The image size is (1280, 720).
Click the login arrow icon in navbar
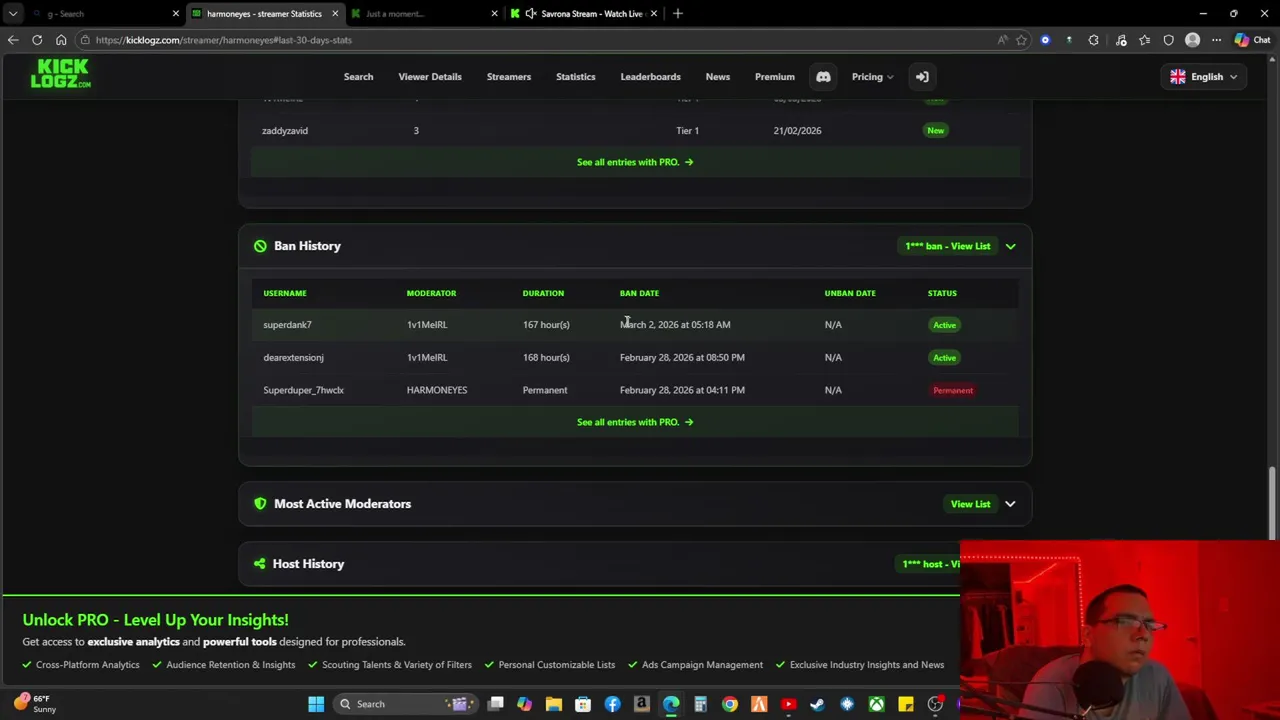[922, 77]
